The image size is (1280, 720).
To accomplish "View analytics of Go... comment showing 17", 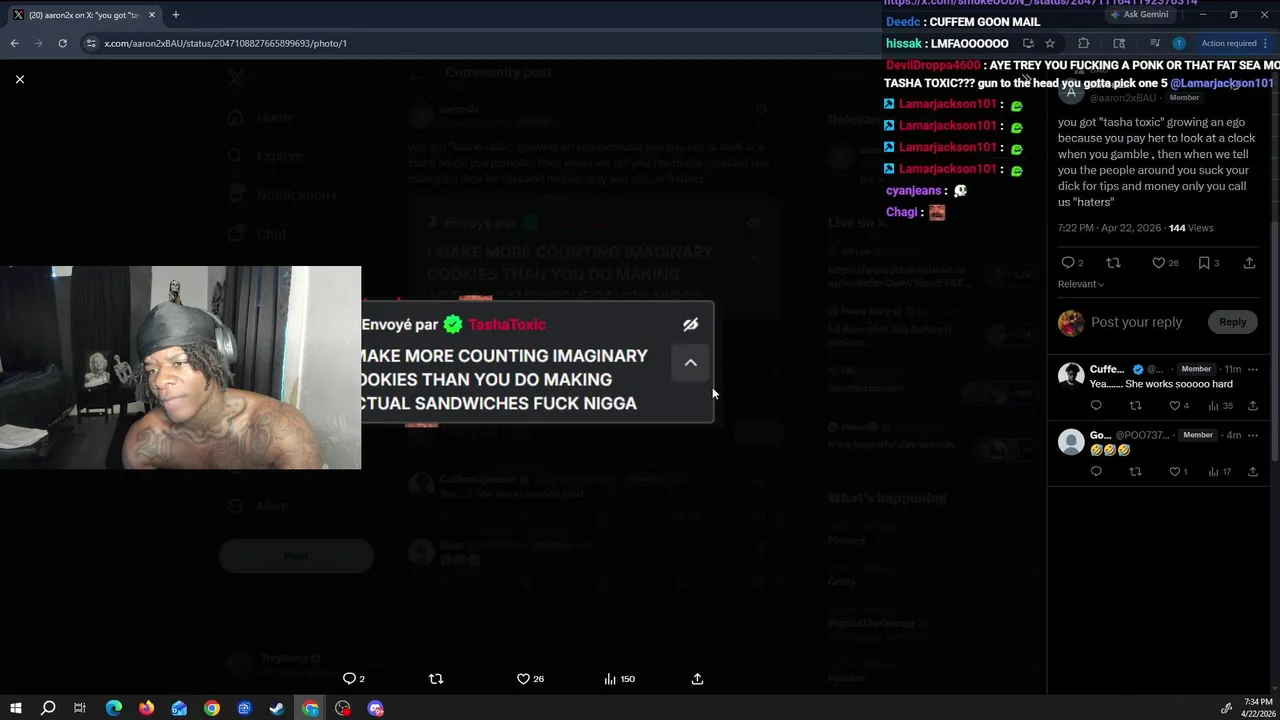I will point(1220,472).
